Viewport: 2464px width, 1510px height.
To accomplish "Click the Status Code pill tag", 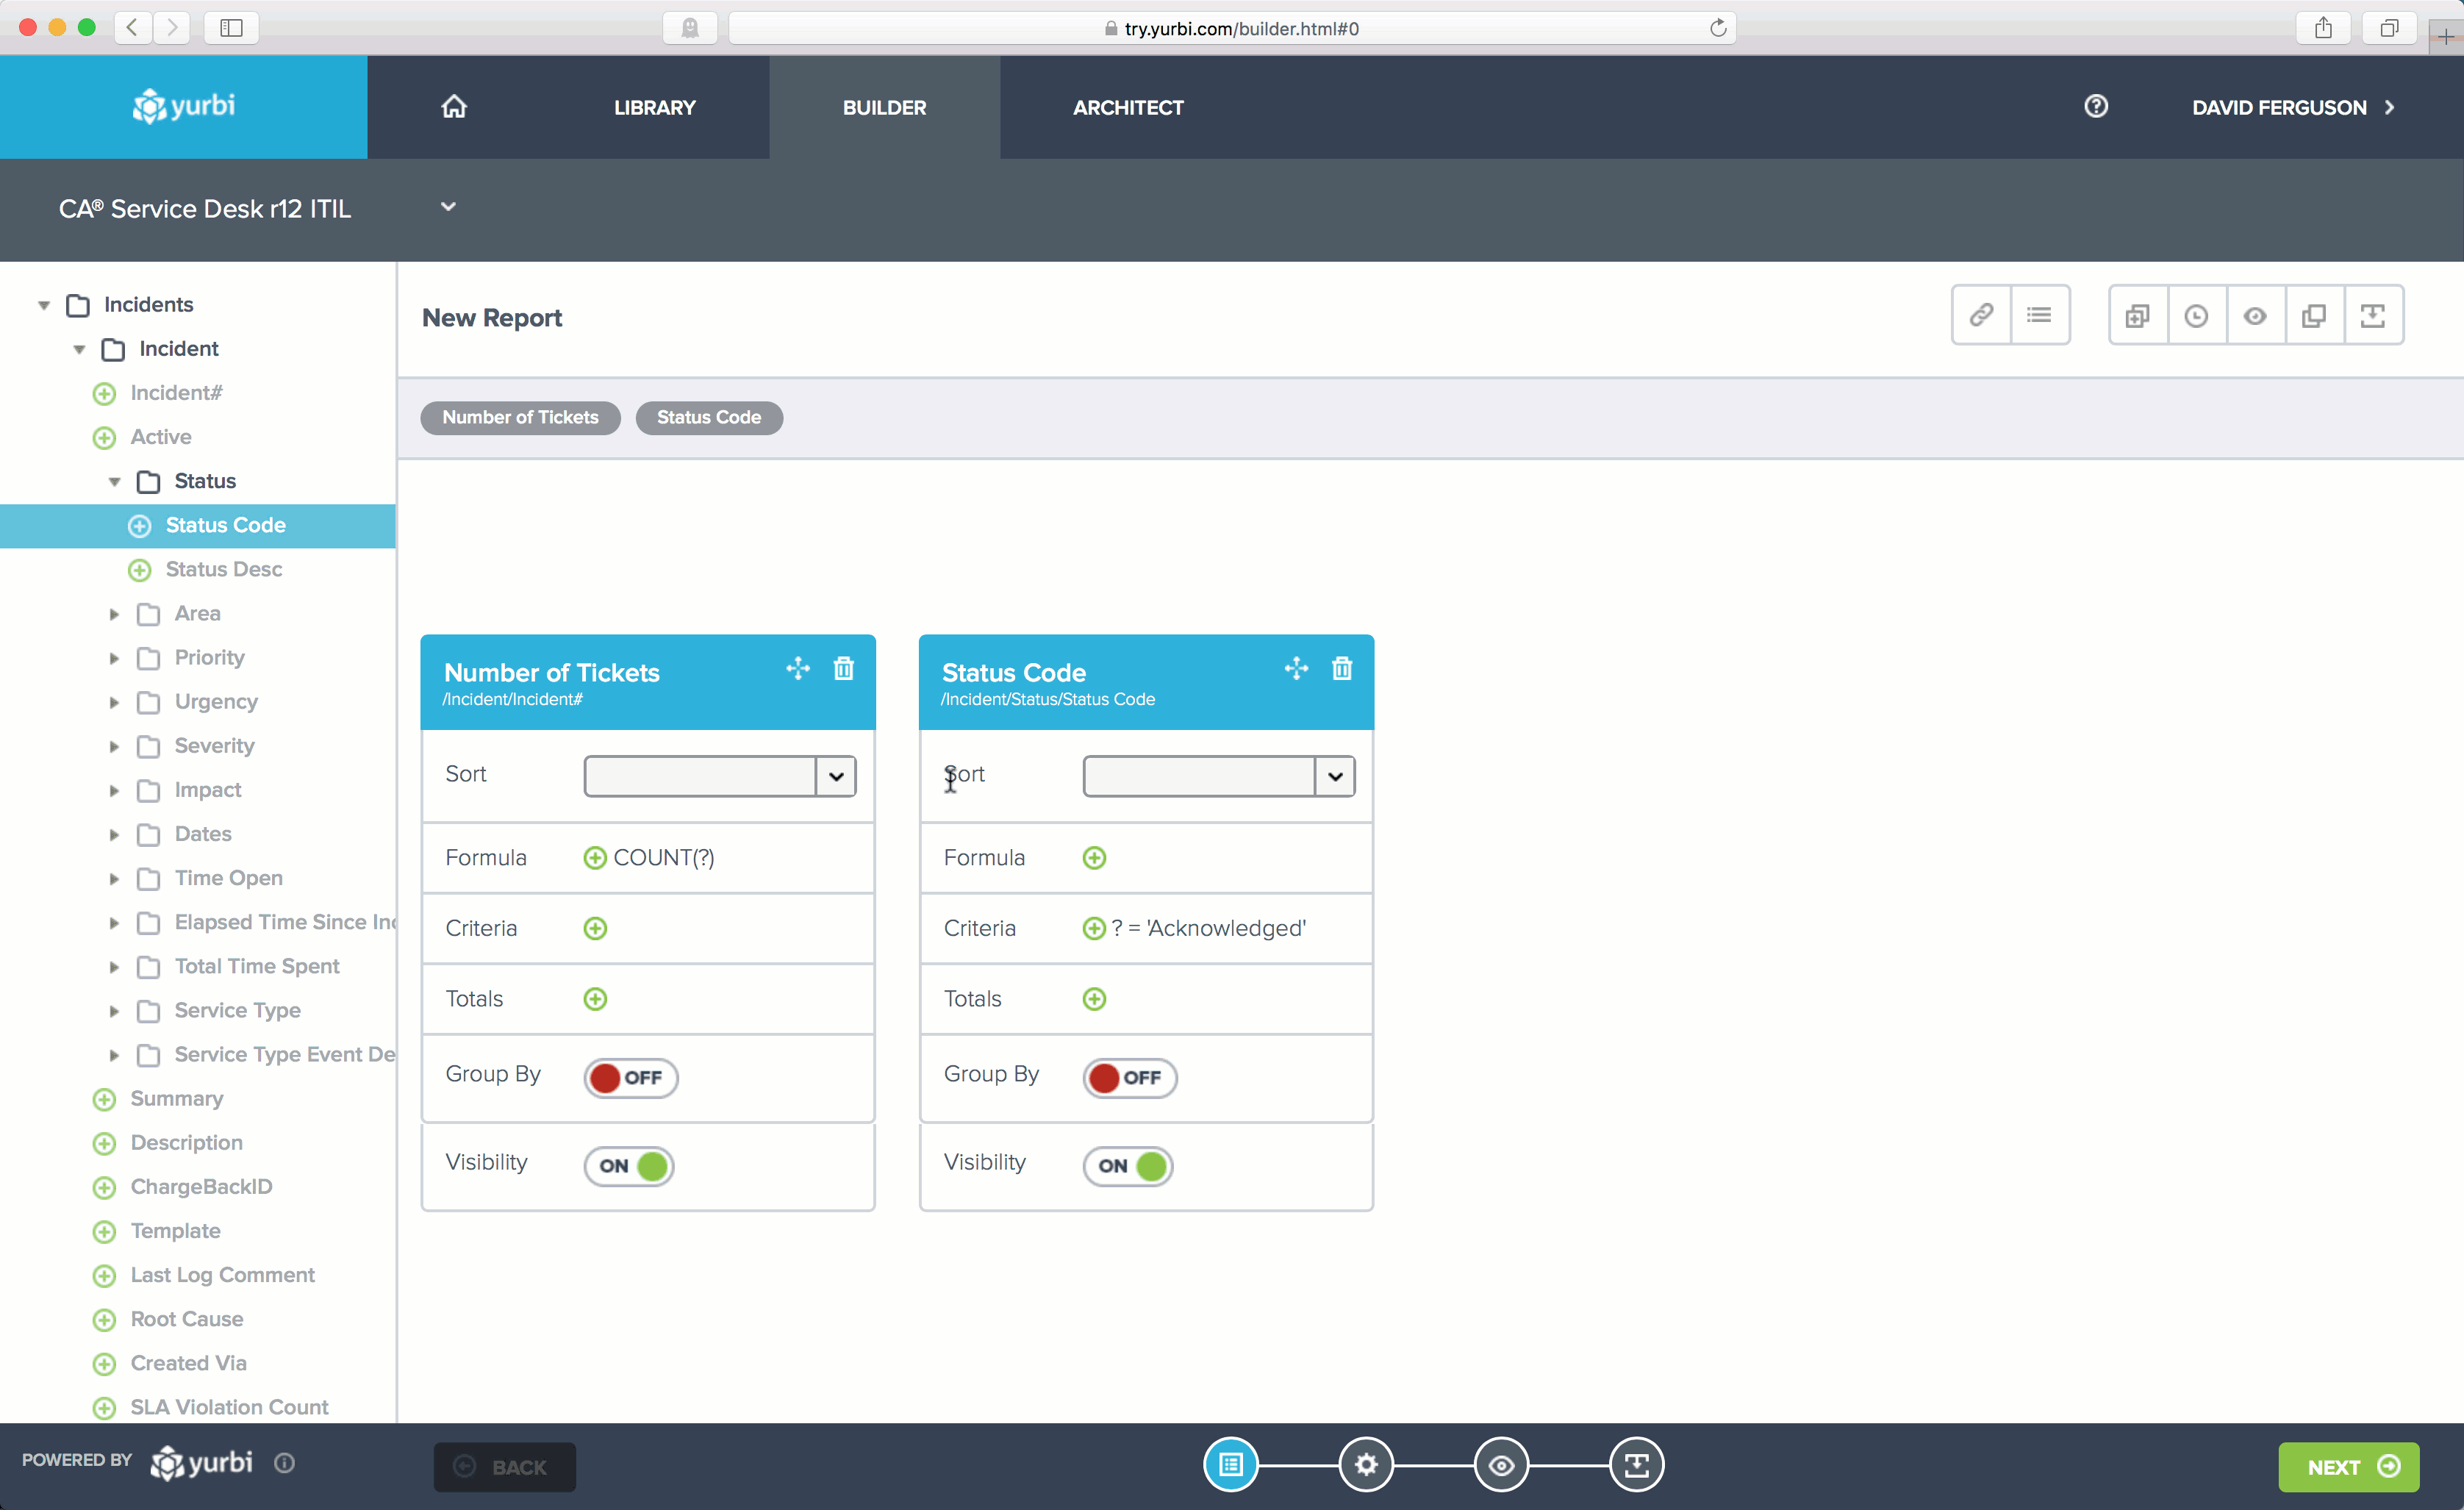I will 708,418.
